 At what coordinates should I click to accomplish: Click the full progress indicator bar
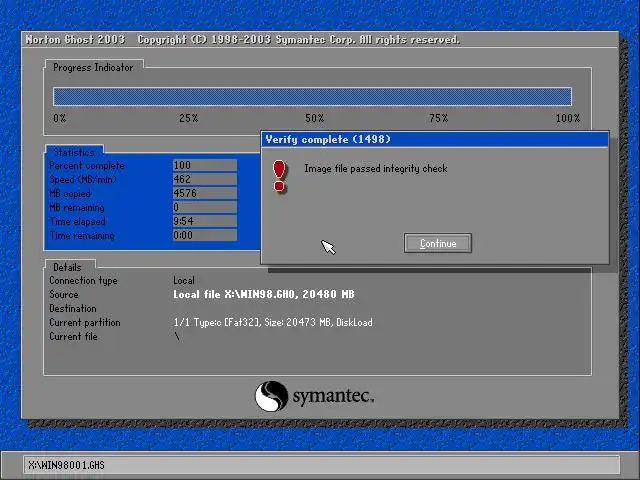coord(312,97)
